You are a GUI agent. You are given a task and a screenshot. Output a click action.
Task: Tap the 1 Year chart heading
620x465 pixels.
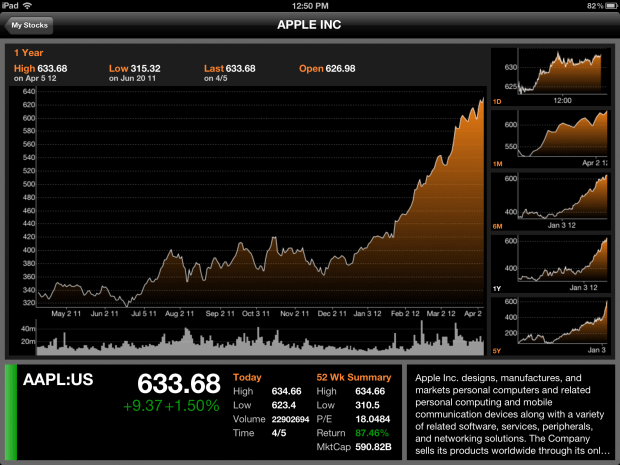tap(28, 53)
